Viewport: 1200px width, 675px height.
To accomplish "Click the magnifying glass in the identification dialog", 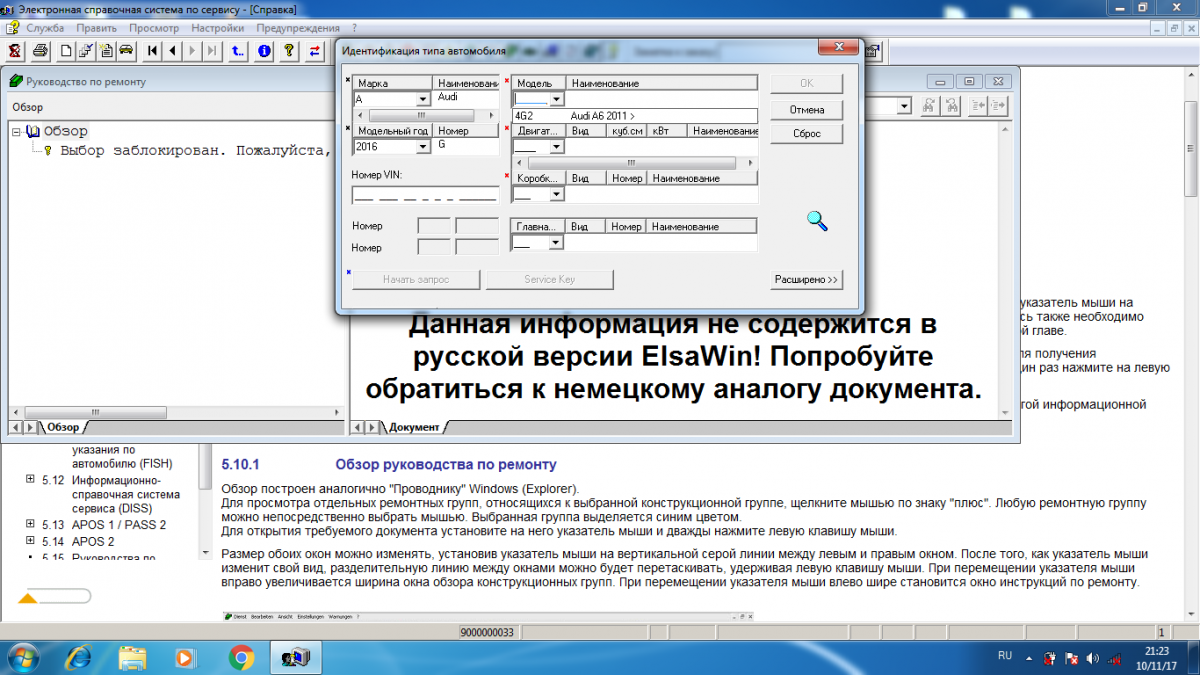I will (817, 221).
